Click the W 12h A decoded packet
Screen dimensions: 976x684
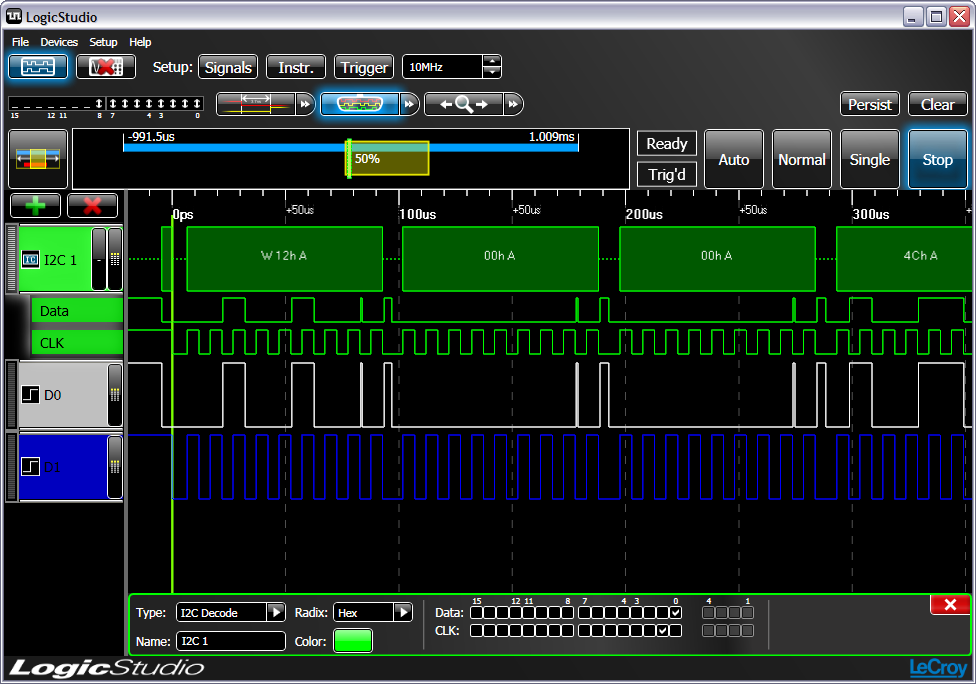[x=284, y=258]
